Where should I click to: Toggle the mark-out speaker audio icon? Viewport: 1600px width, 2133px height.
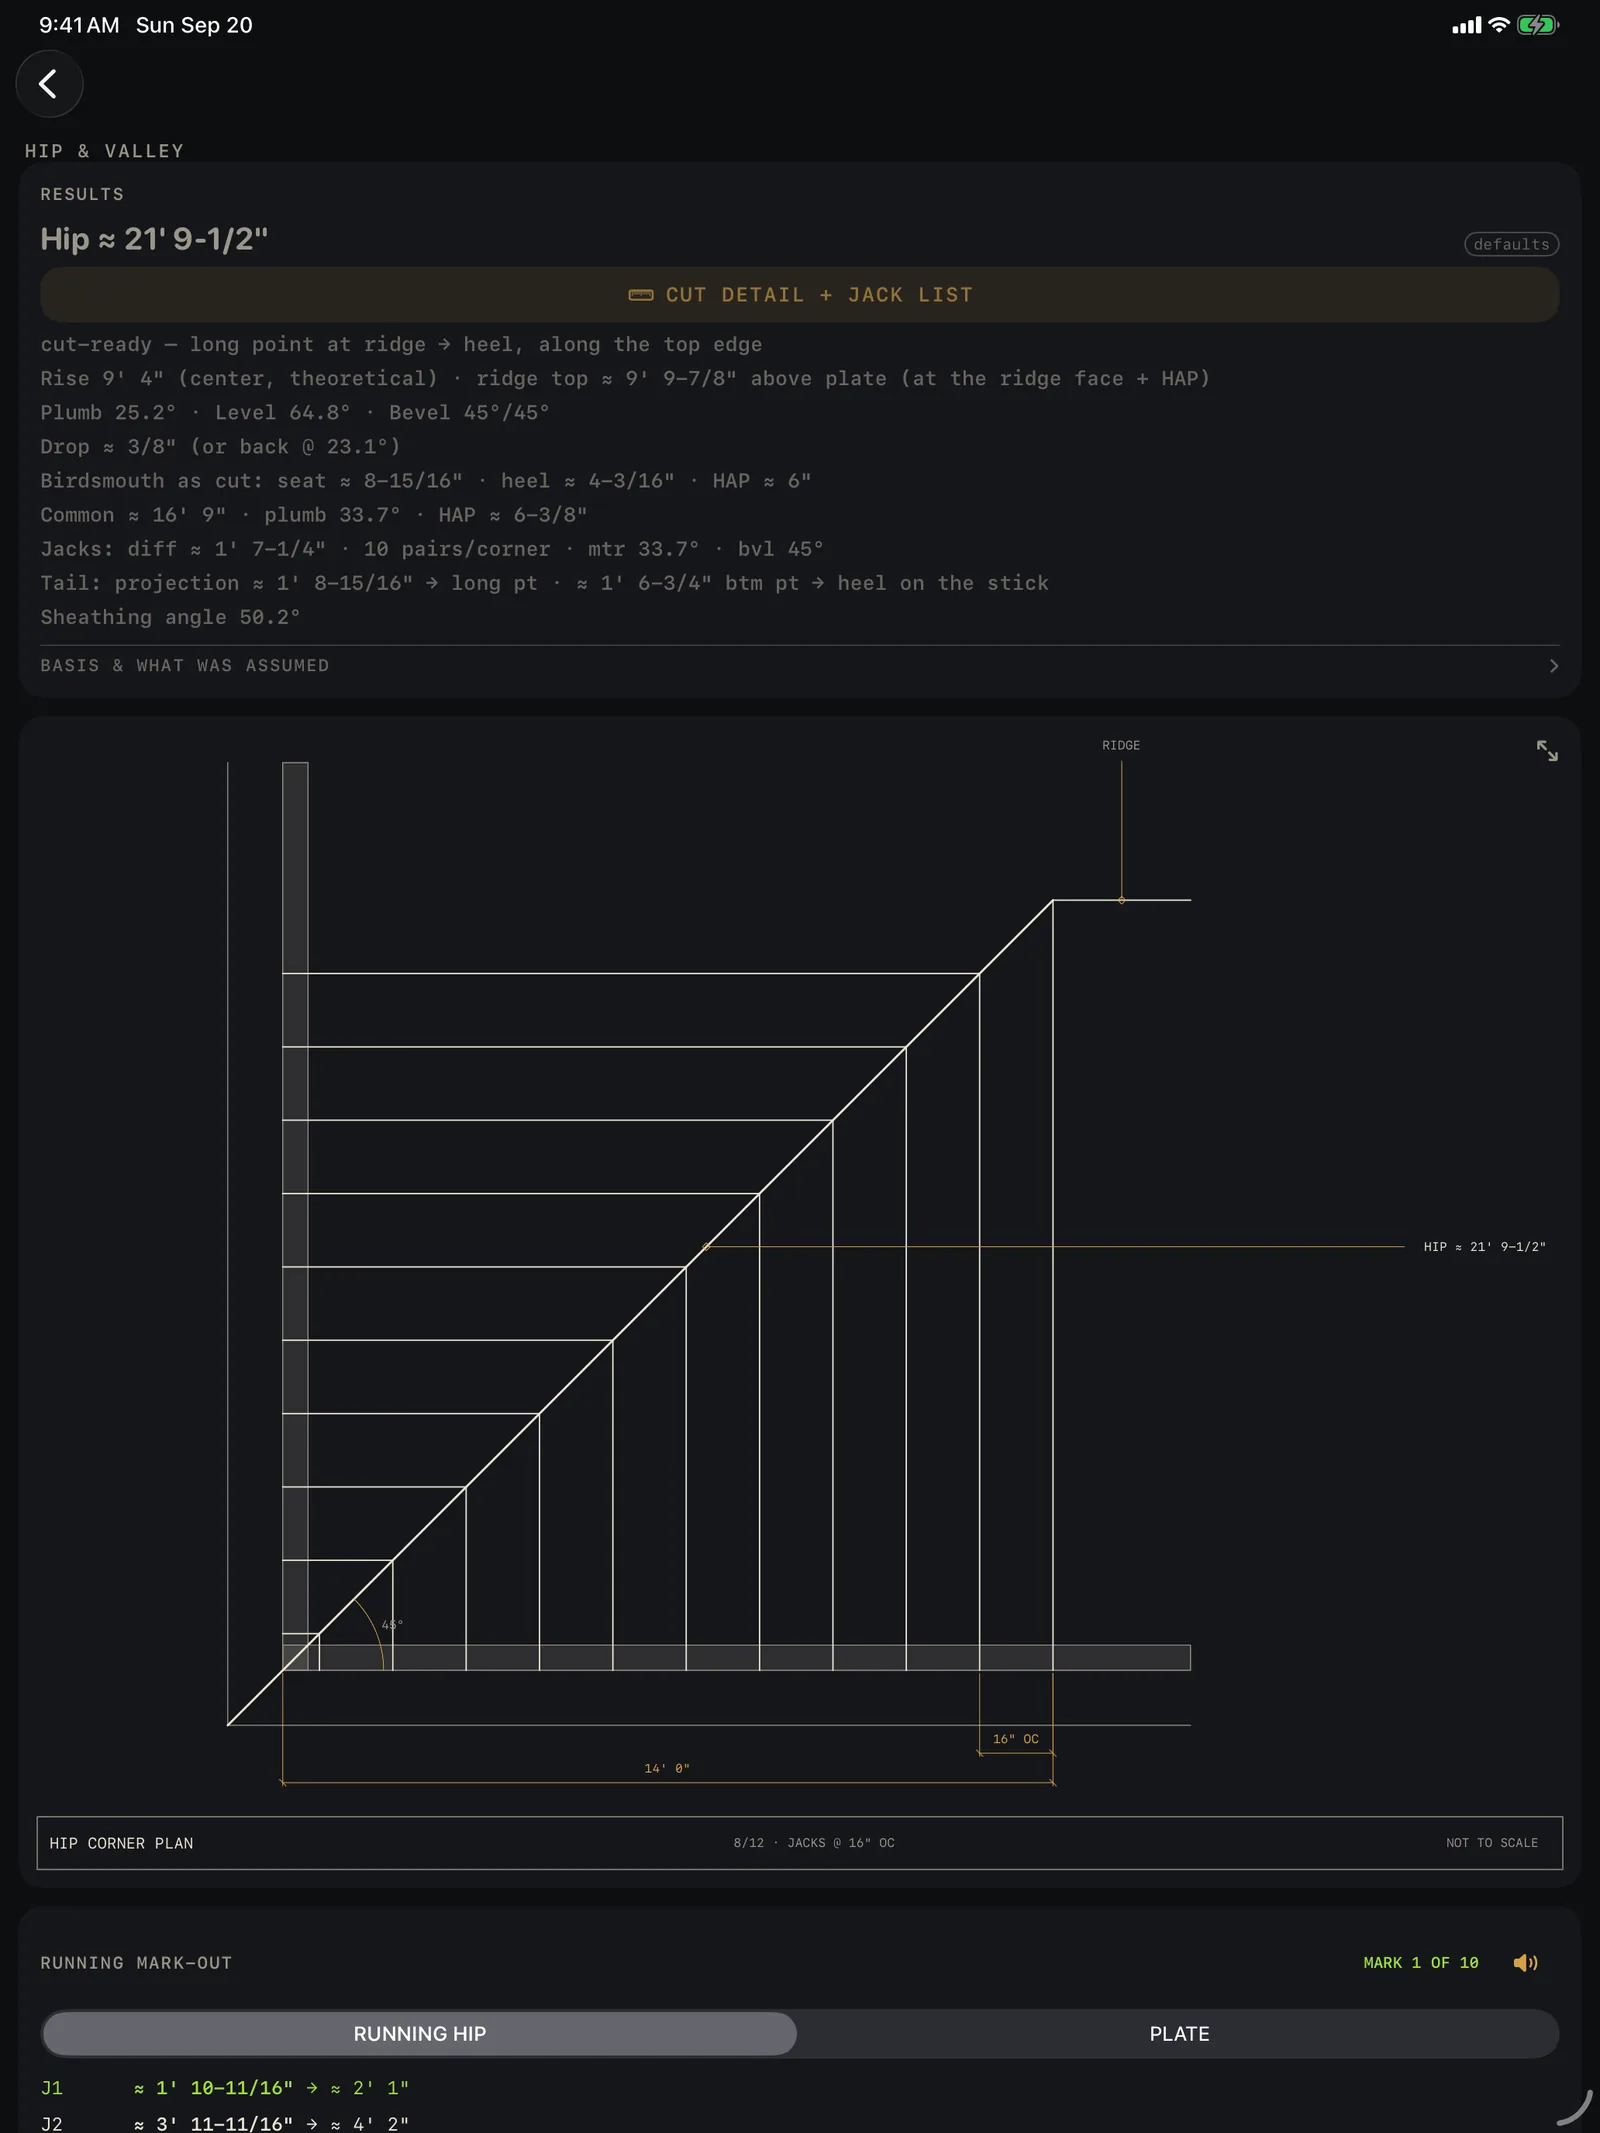coord(1525,1963)
